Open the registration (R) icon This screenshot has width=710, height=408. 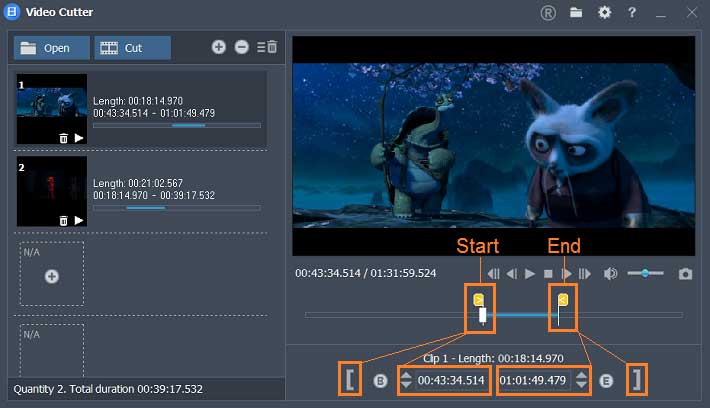click(548, 13)
